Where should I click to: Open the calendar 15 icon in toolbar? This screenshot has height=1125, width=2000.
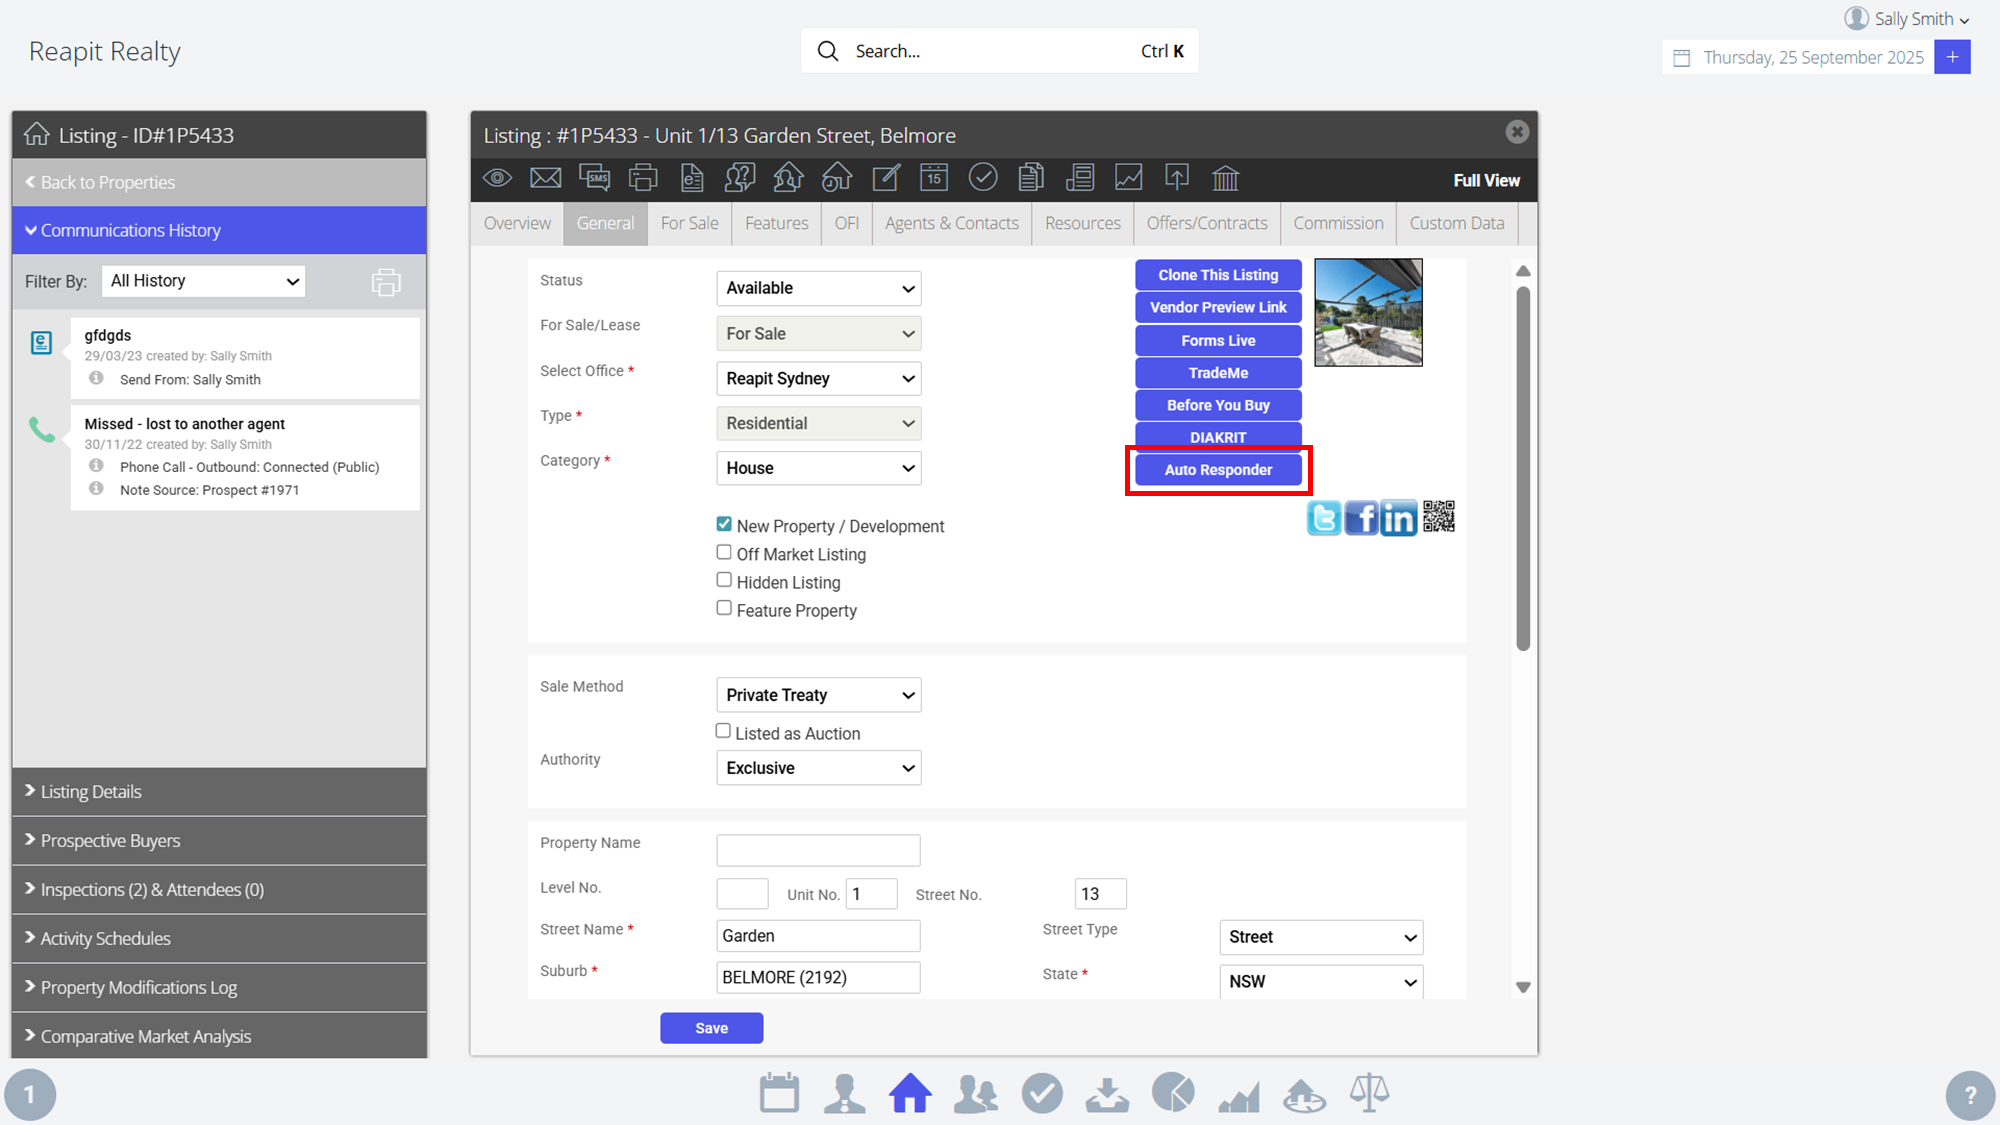pyautogui.click(x=934, y=178)
